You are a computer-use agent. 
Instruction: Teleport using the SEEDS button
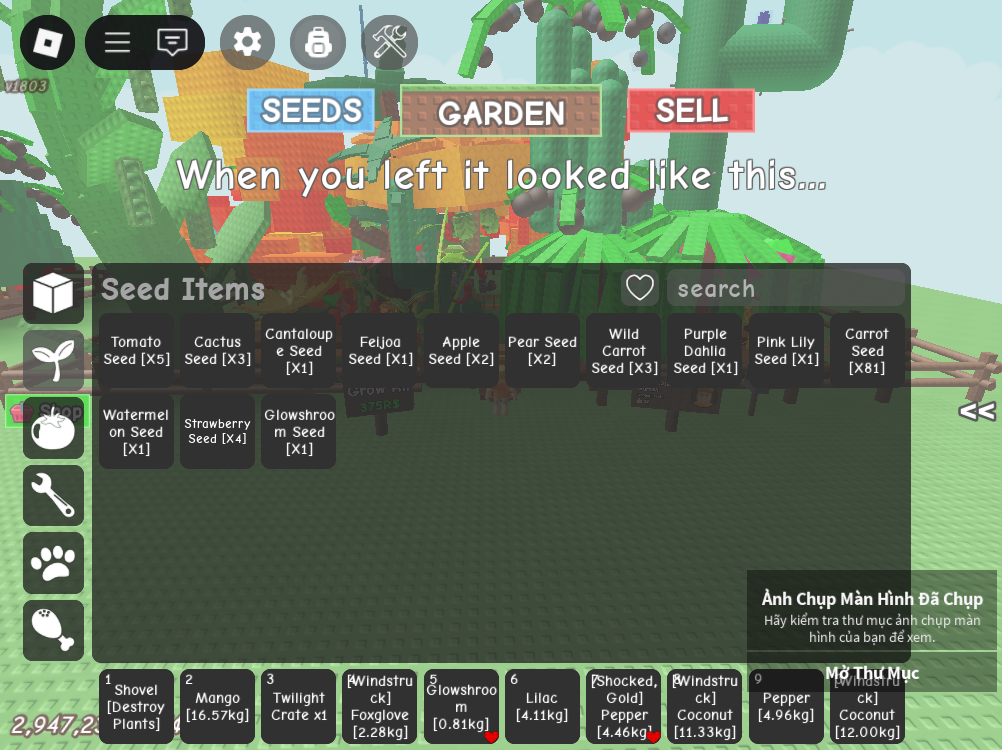(x=311, y=111)
